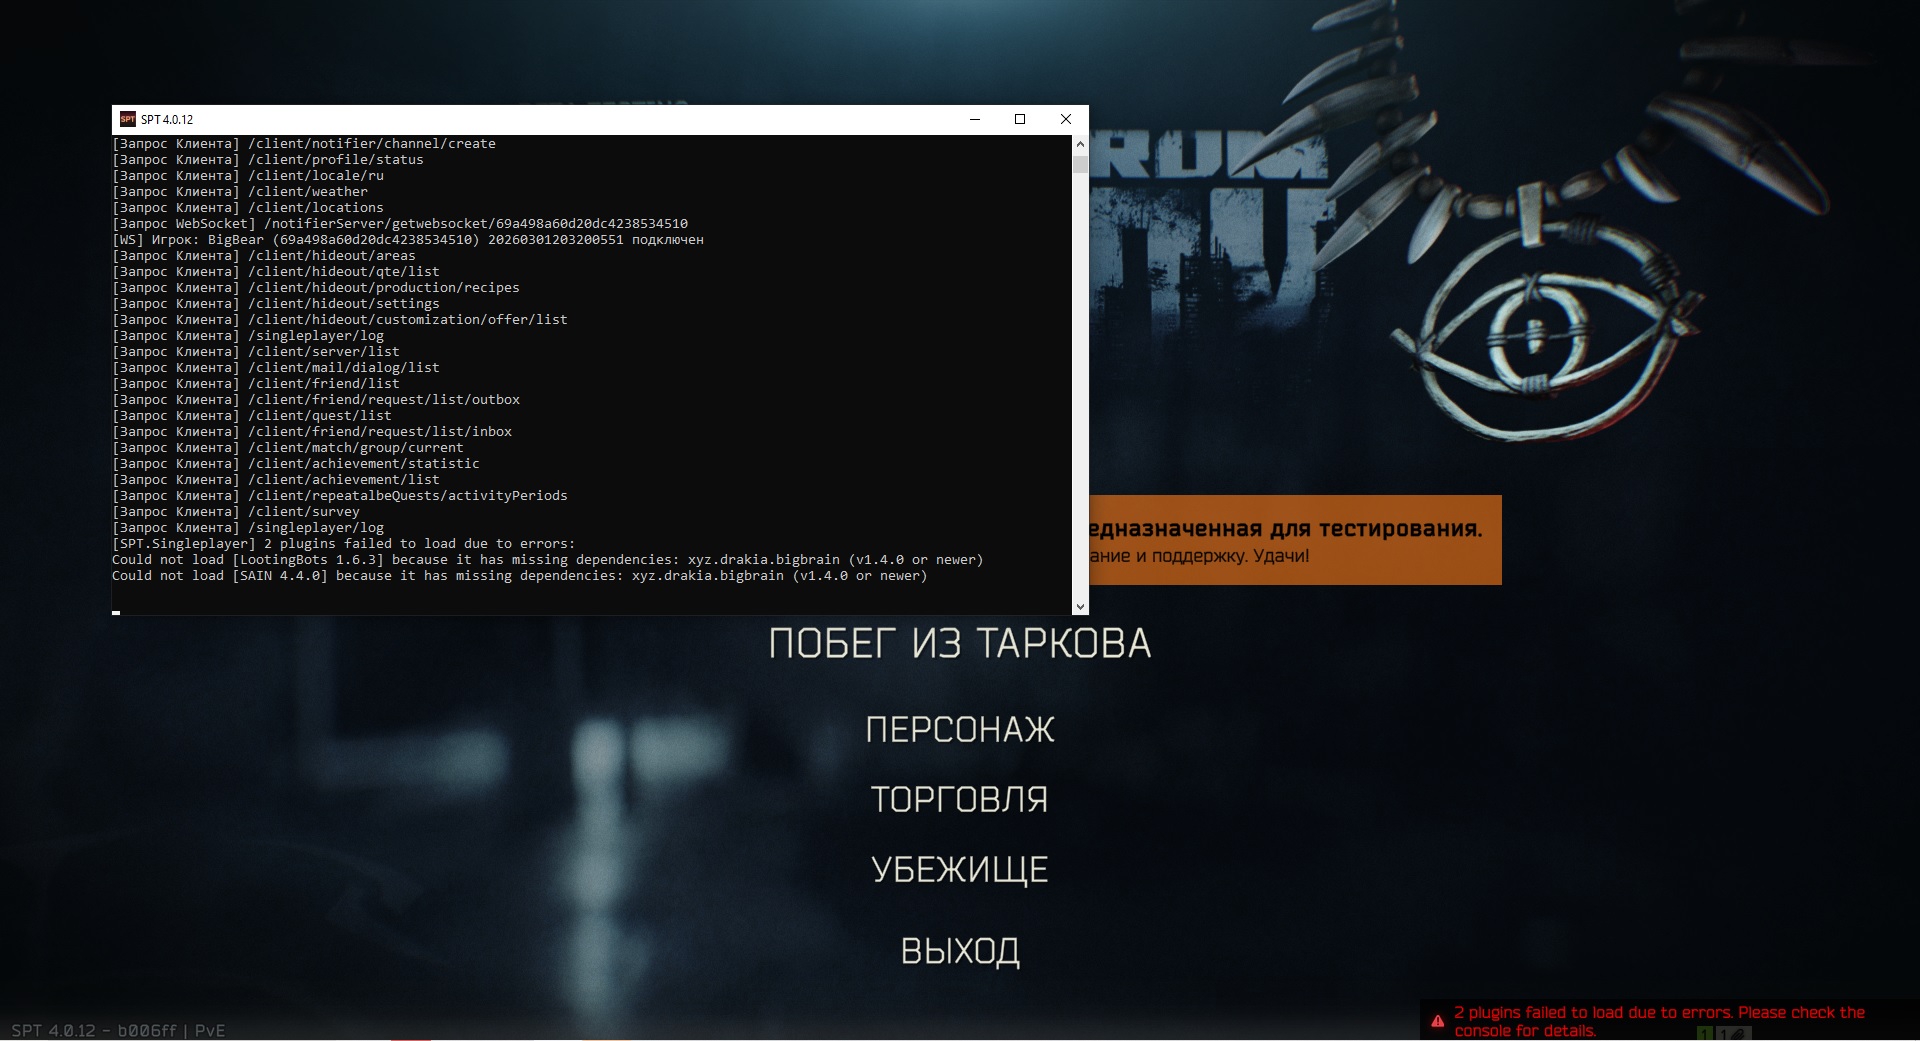The image size is (1920, 1041).
Task: Click the '/client/achievement/statistic' console line
Action: (296, 464)
